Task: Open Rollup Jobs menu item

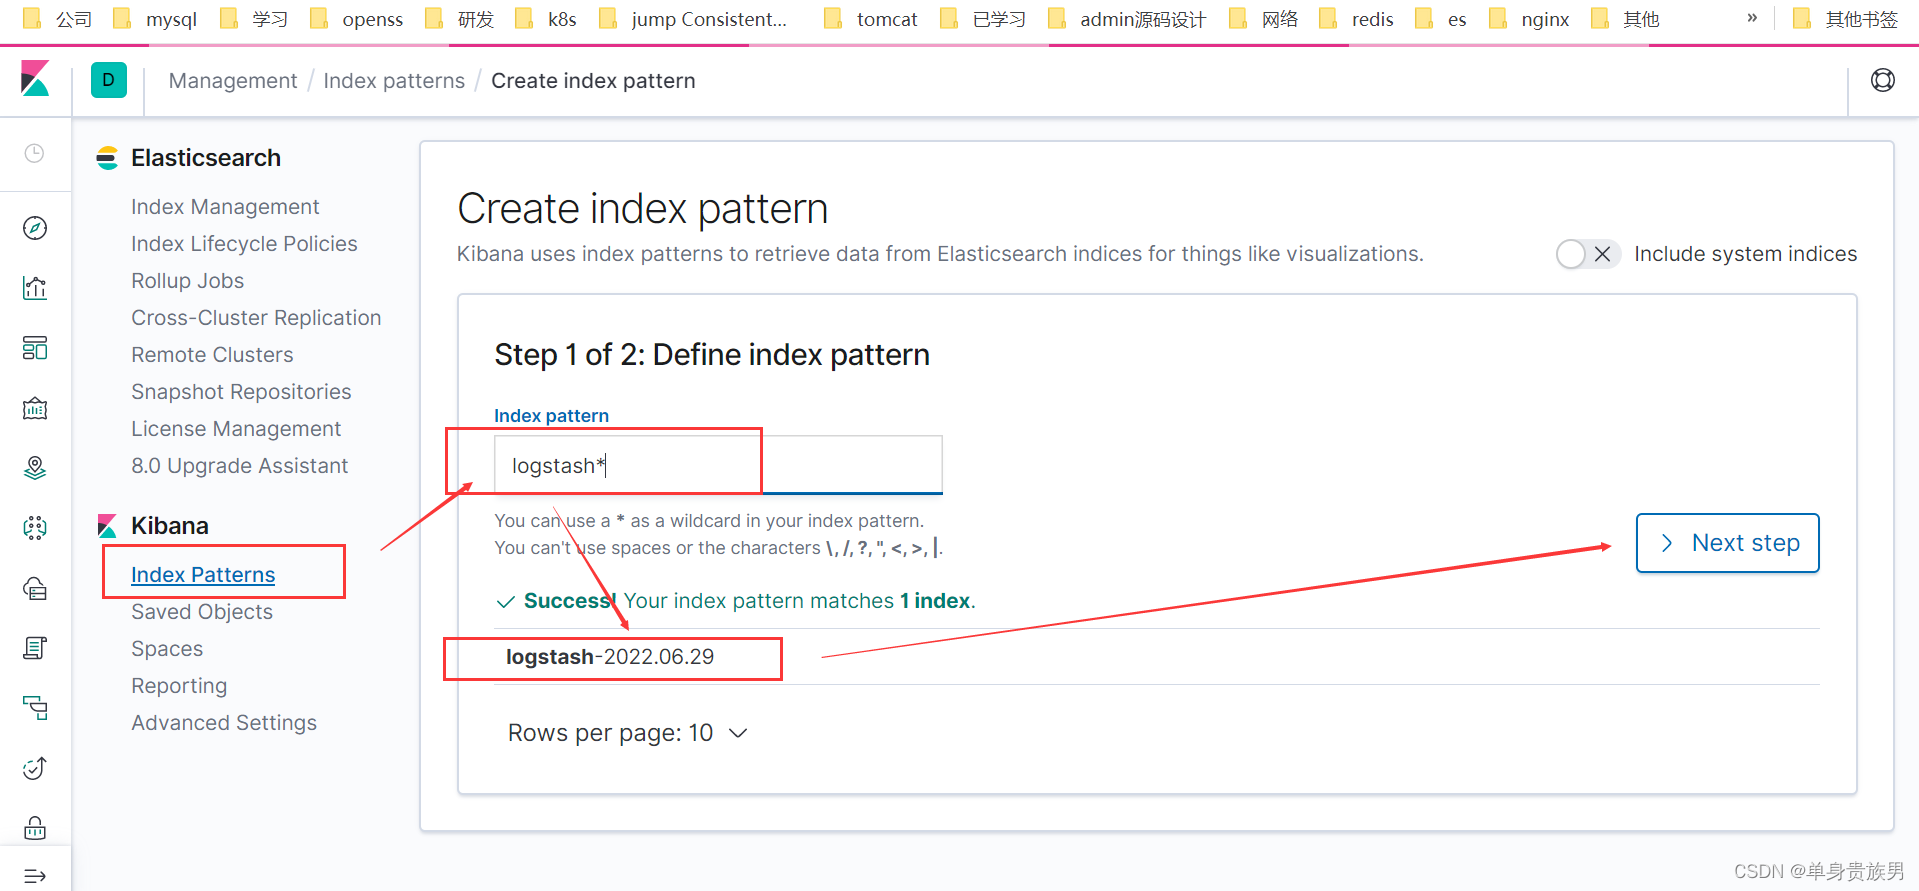Action: 188,281
